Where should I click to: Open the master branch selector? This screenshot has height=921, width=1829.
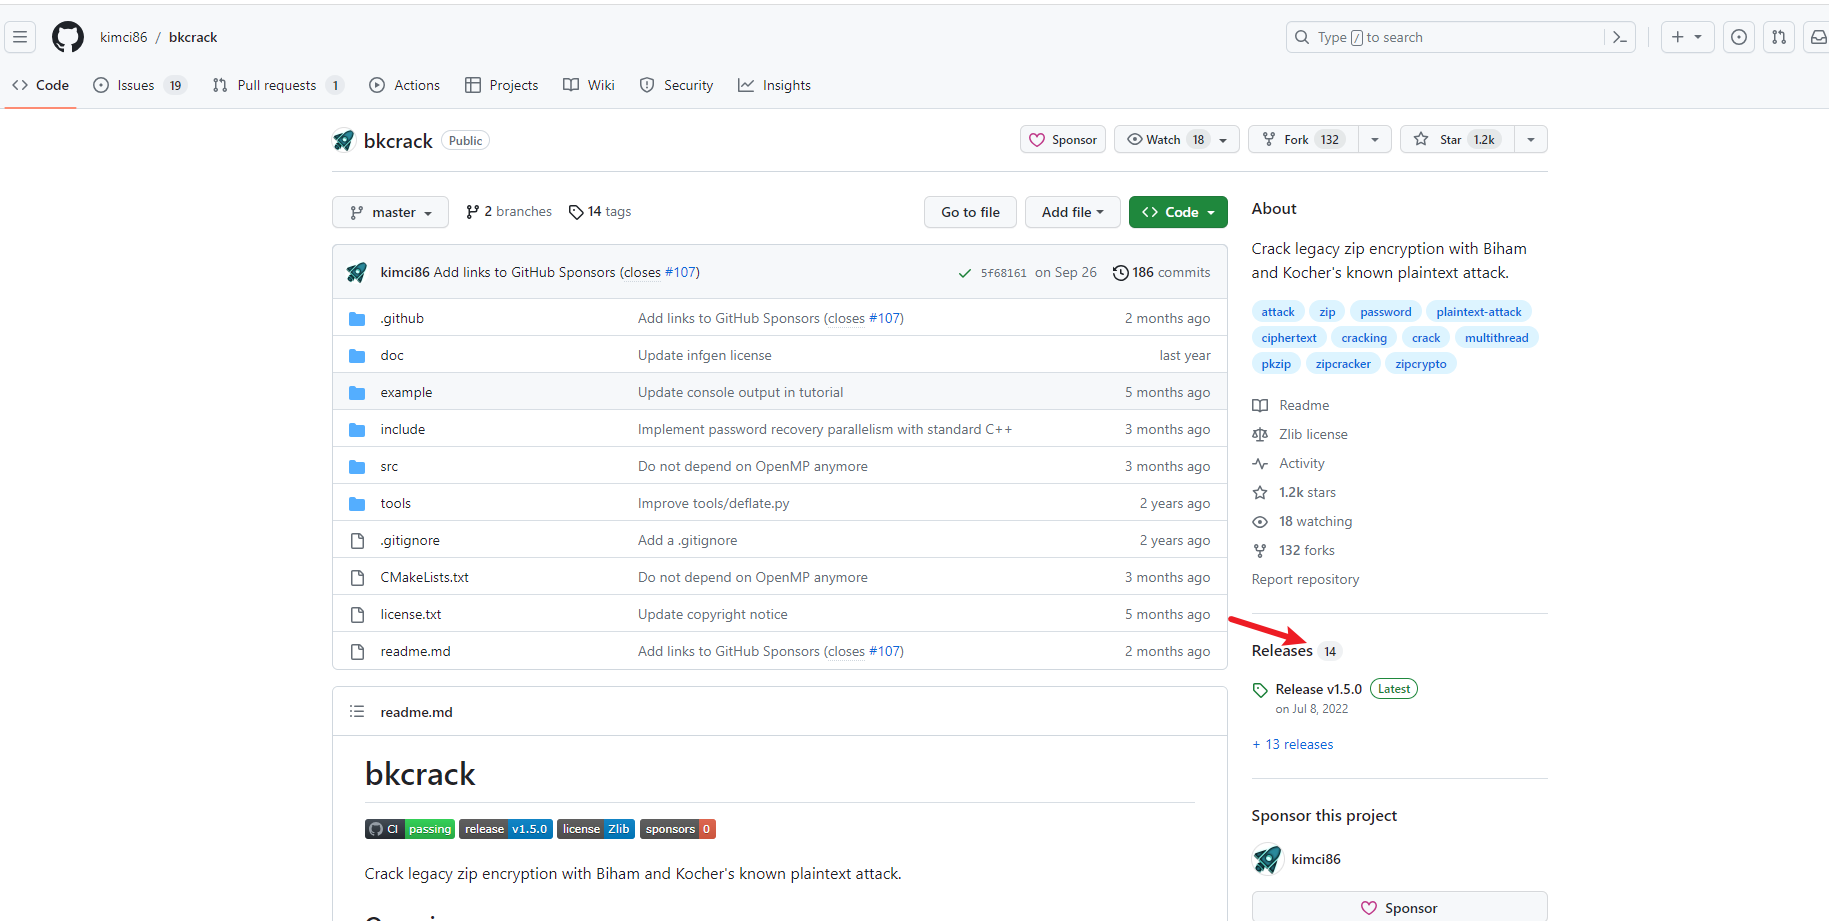pos(390,212)
